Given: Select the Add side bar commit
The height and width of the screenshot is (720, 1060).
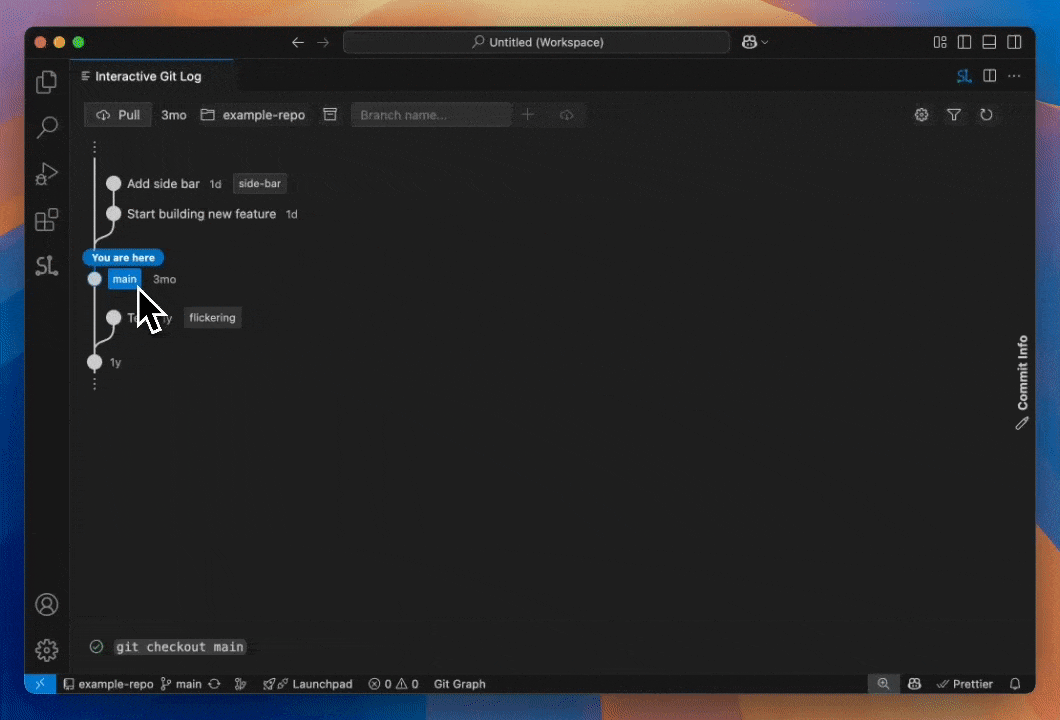Looking at the screenshot, I should point(163,183).
